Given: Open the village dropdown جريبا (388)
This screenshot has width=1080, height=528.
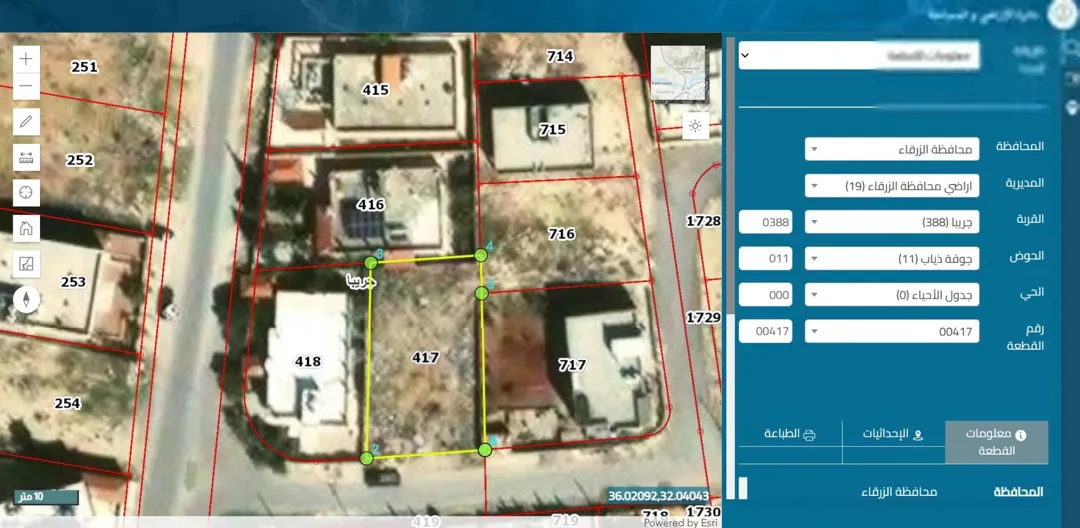Looking at the screenshot, I should coord(892,222).
